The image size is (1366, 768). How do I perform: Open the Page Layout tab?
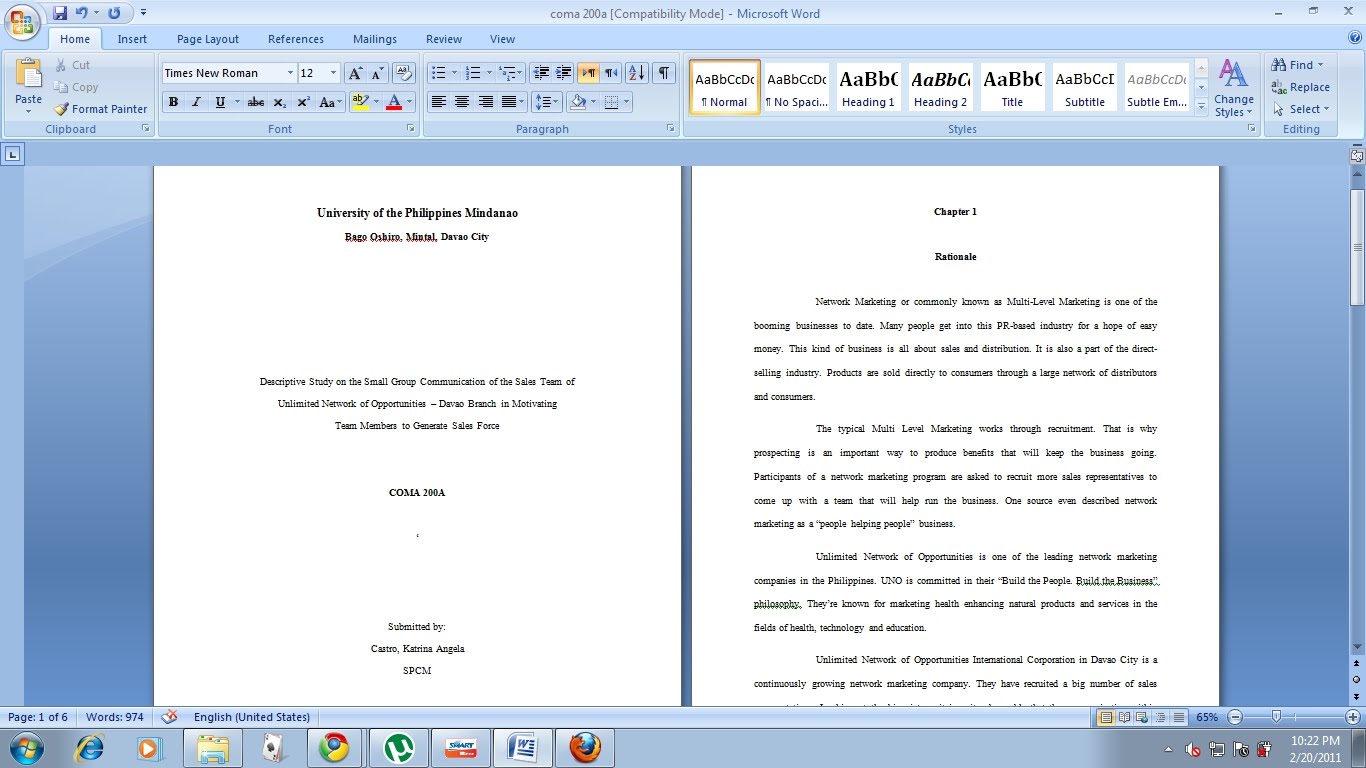(208, 39)
